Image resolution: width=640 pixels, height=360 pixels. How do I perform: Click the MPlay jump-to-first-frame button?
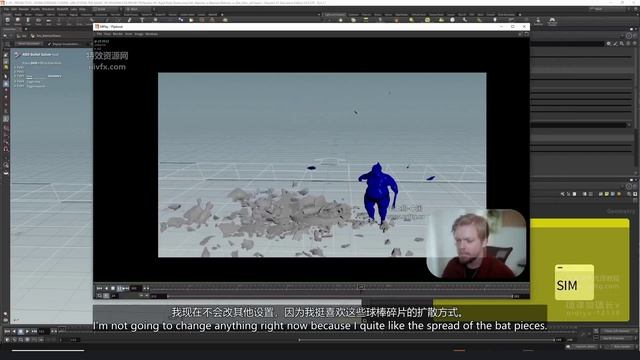pos(99,288)
